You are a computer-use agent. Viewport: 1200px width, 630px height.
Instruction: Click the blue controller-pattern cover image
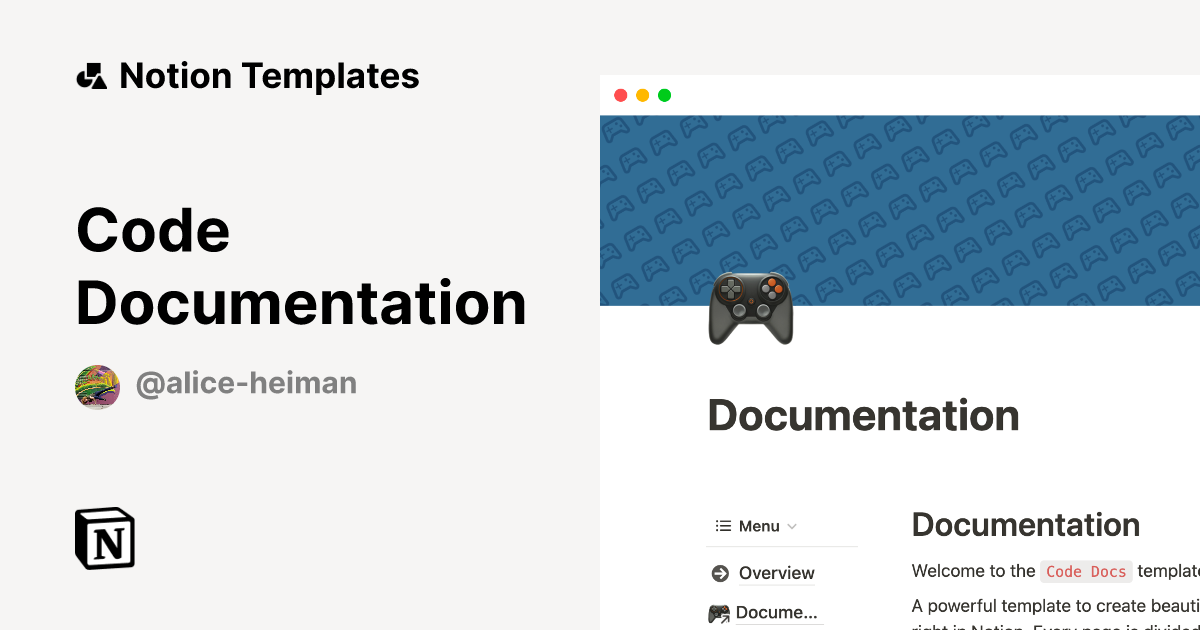(950, 200)
